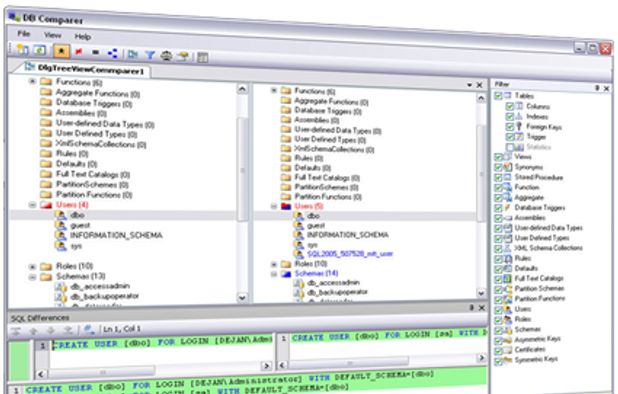618x394 pixels.
Task: Close the SQL Differences panel
Action: point(482,308)
